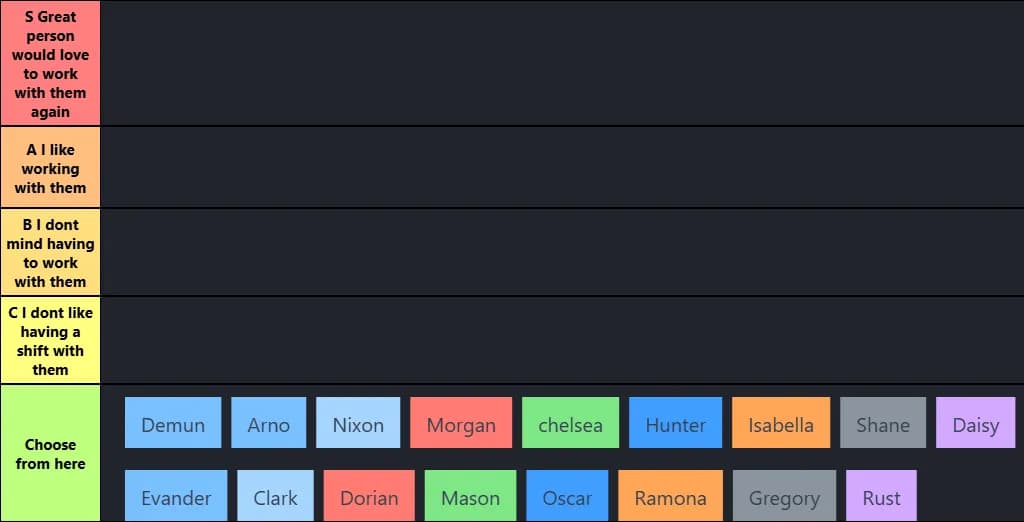Click the "A I like working with them" label
Viewport: 1024px width, 522px height.
click(50, 168)
